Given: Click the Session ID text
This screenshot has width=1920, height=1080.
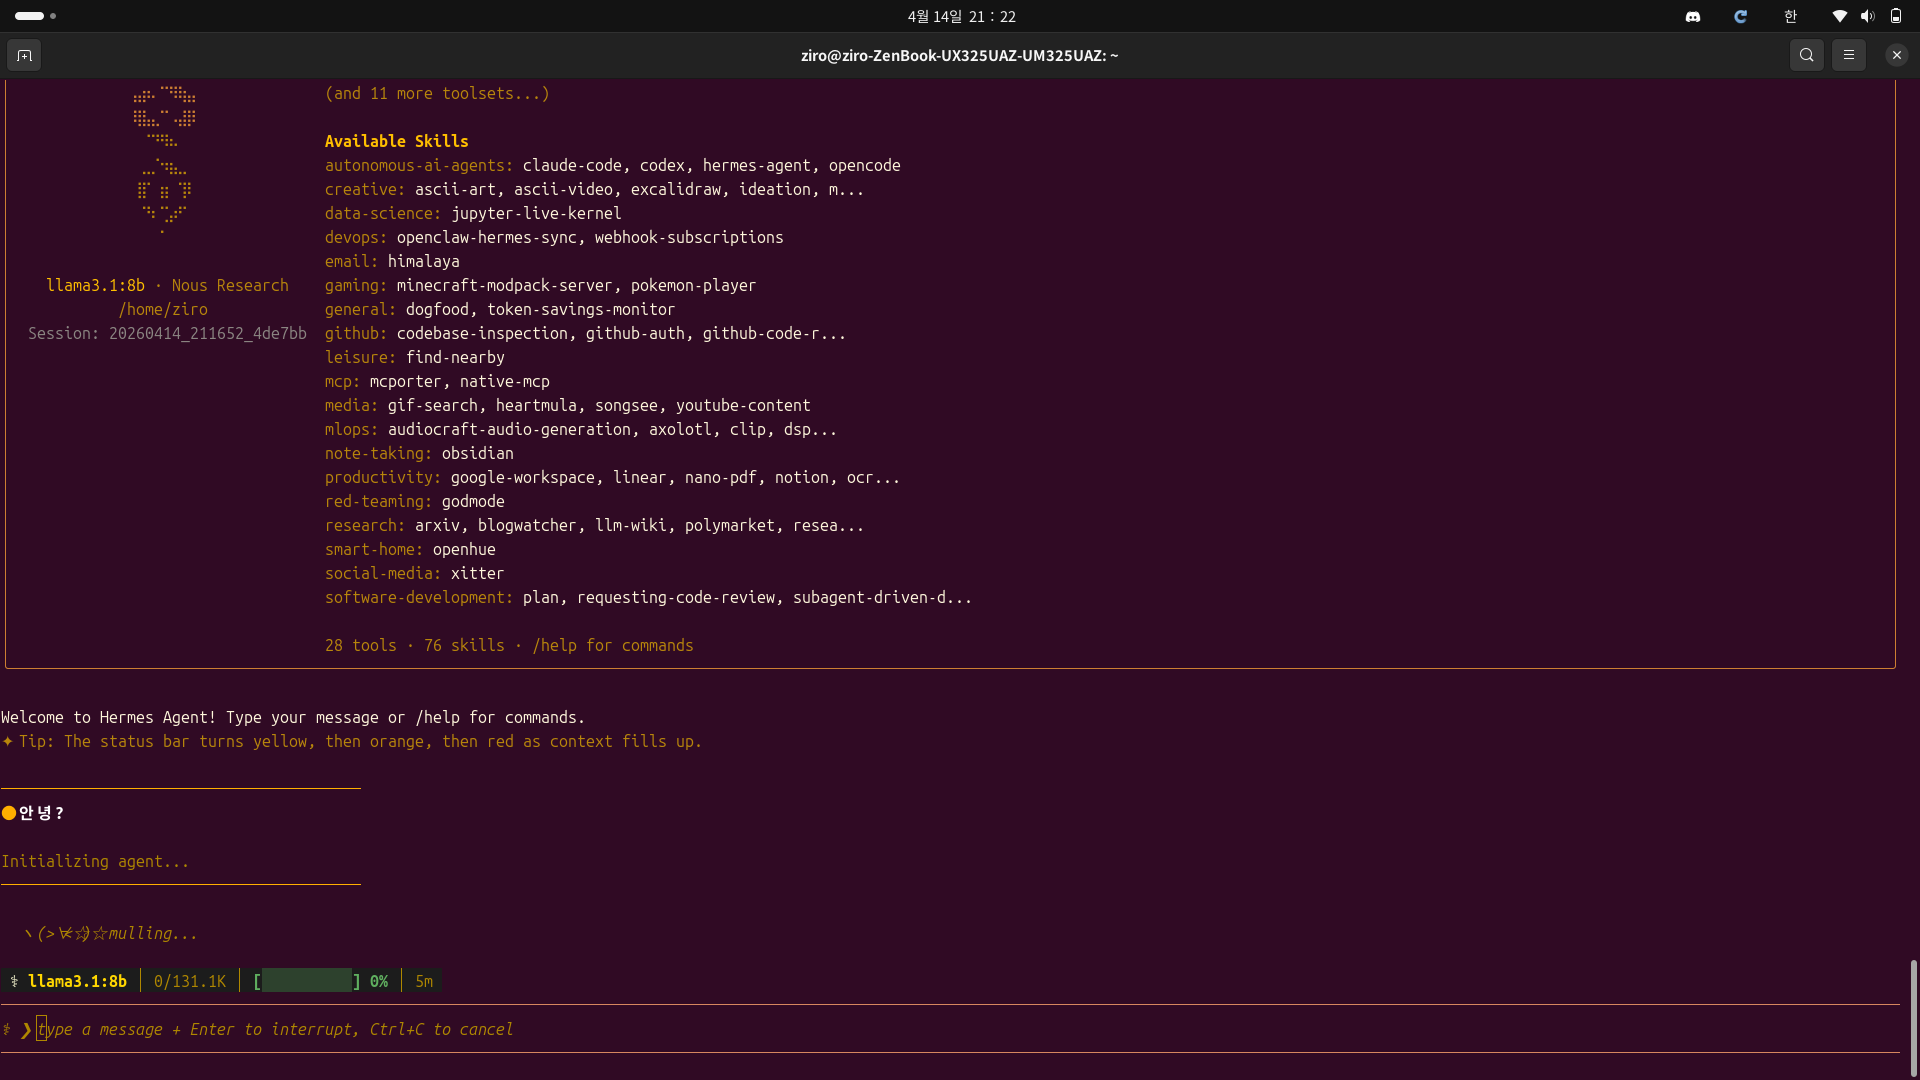Looking at the screenshot, I should [x=167, y=333].
